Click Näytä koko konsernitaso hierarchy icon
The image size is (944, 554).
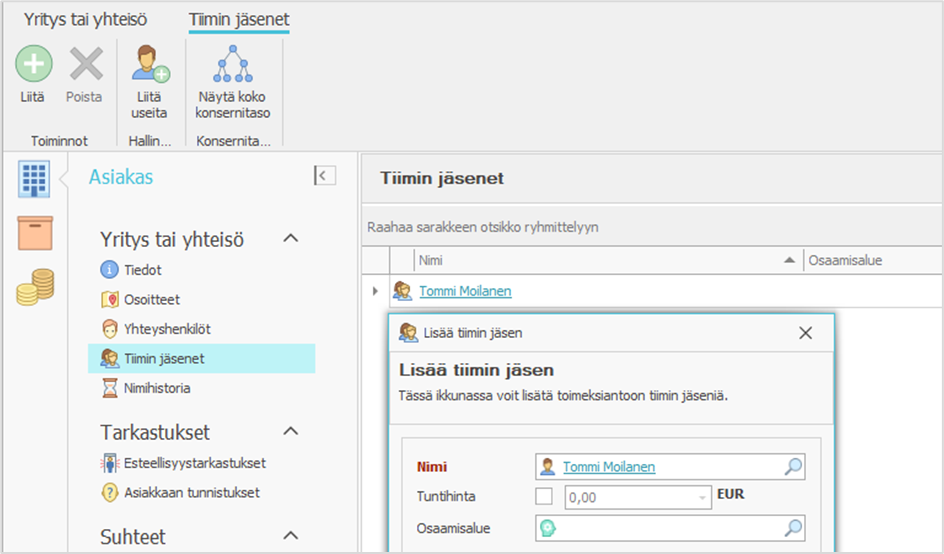[232, 66]
